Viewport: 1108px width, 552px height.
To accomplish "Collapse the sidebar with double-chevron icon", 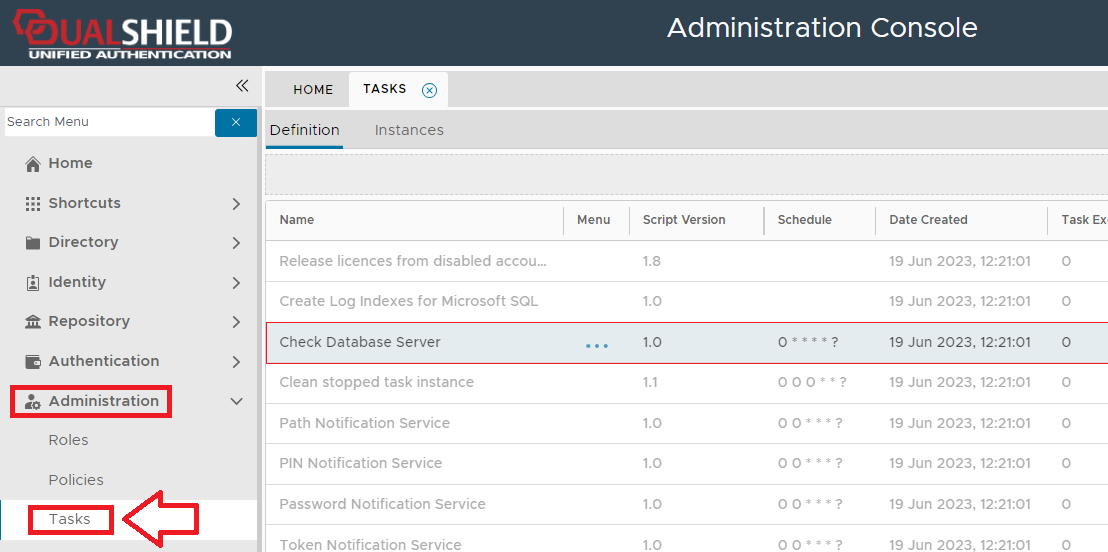I will [241, 86].
